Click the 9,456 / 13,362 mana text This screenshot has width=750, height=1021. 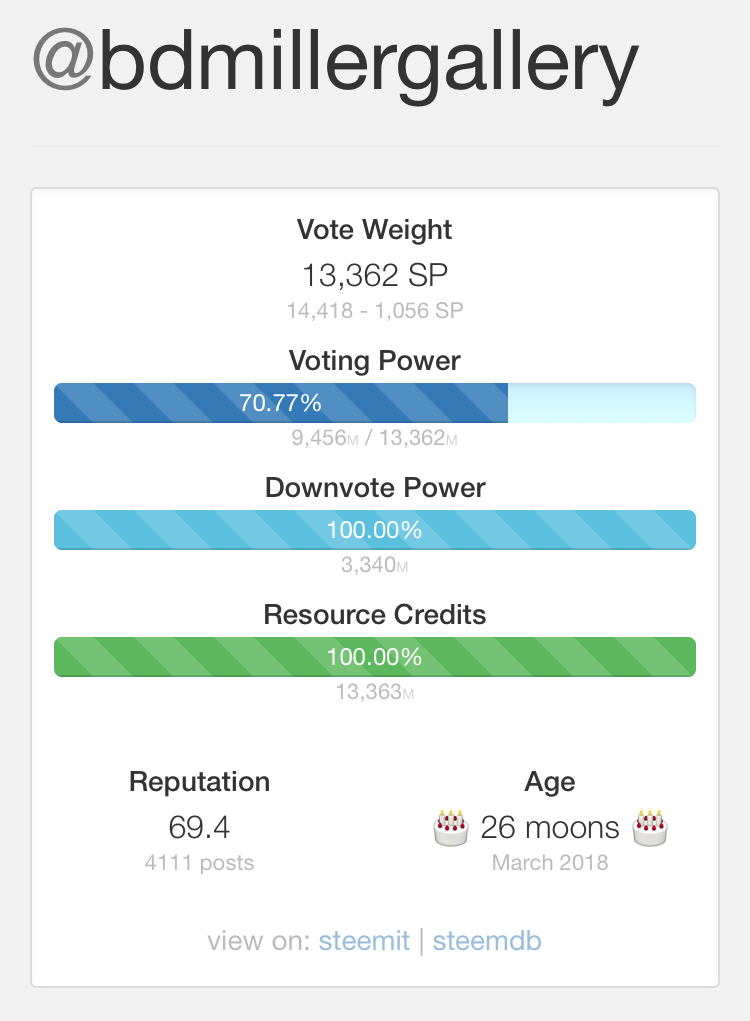coord(375,438)
